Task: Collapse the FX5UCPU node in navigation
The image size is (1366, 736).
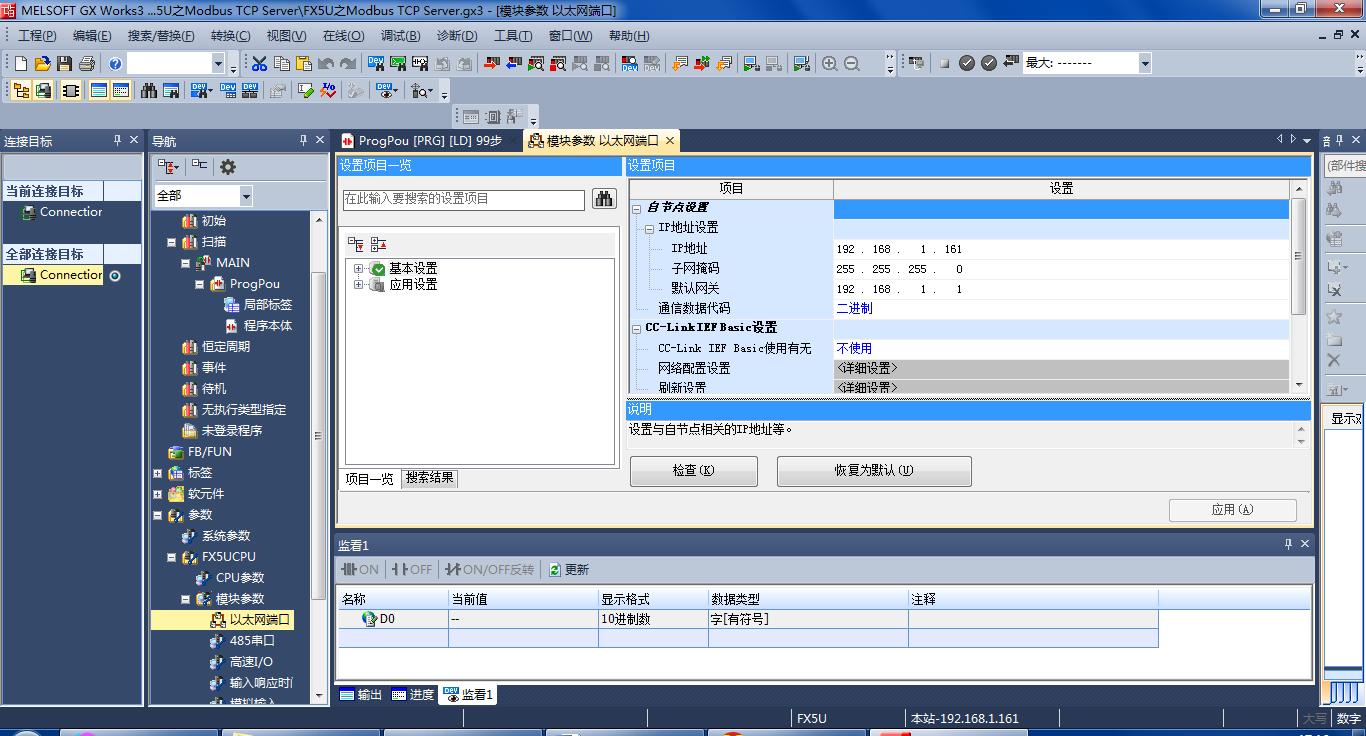Action: 172,557
